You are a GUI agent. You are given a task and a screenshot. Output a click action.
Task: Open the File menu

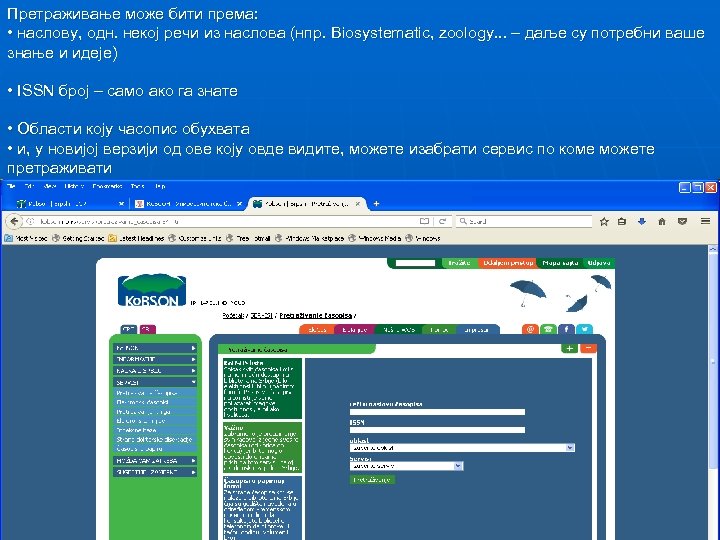(x=11, y=186)
